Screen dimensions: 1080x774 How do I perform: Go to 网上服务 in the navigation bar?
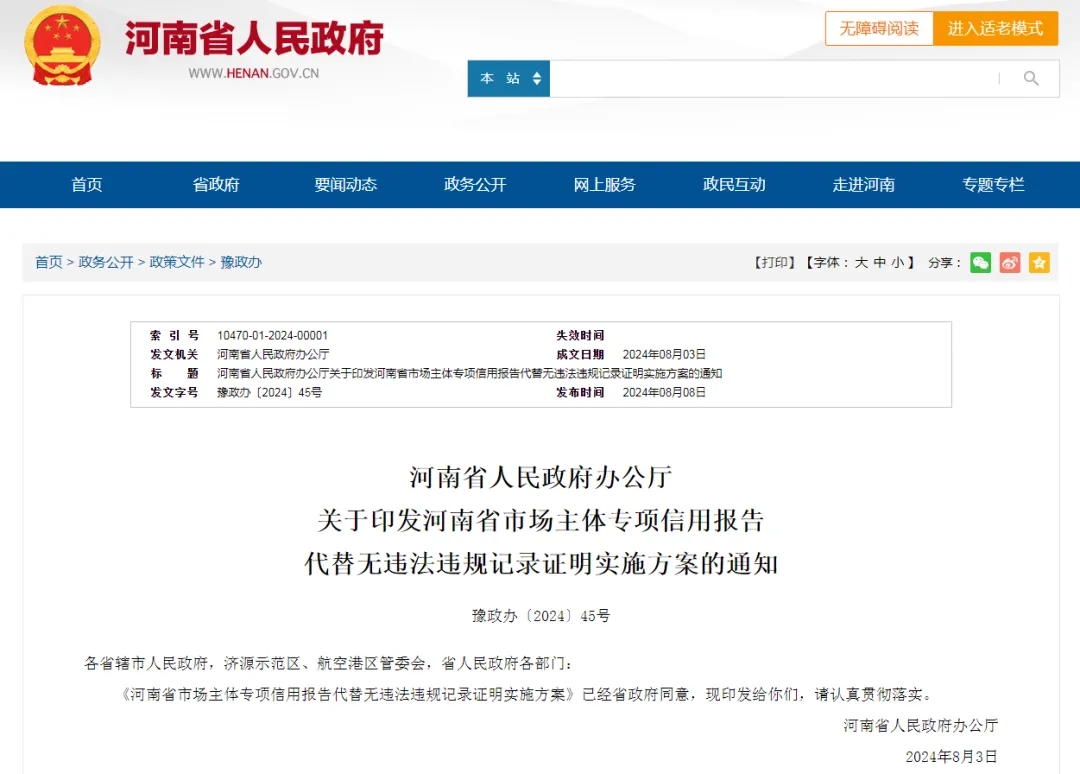pyautogui.click(x=604, y=185)
